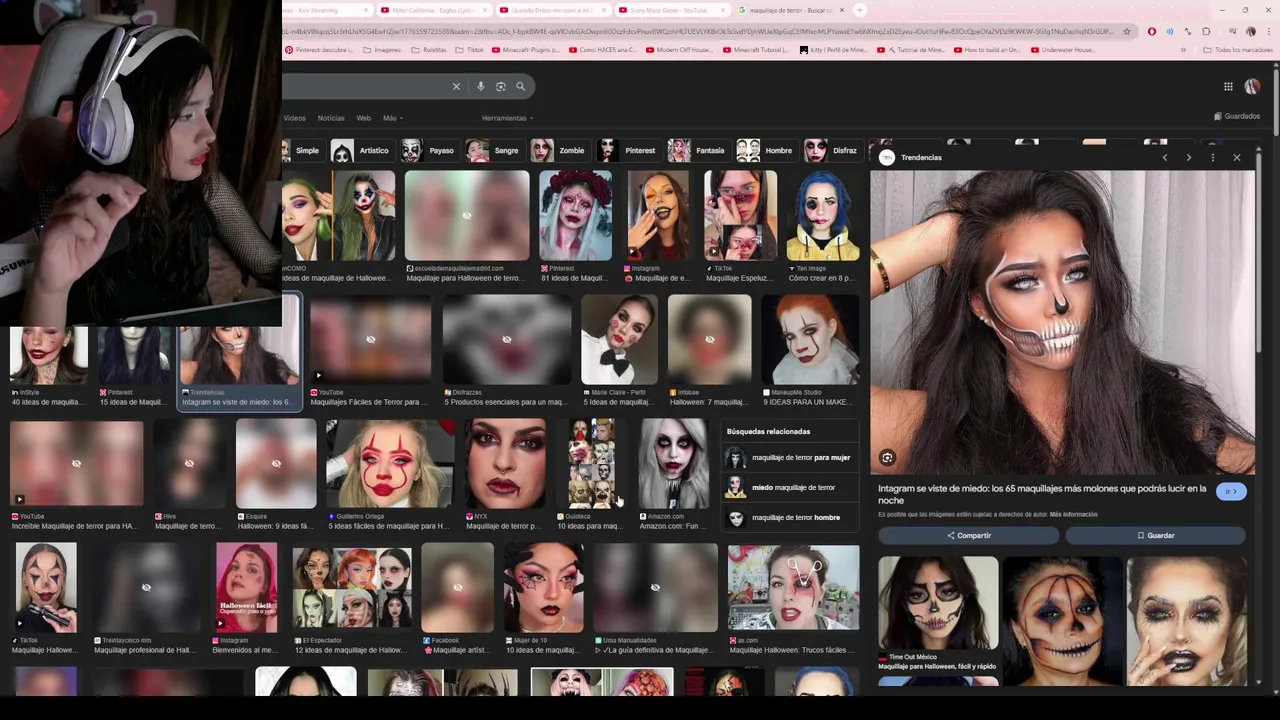
Task: Click the 'Ir' visit page button
Action: [1231, 491]
